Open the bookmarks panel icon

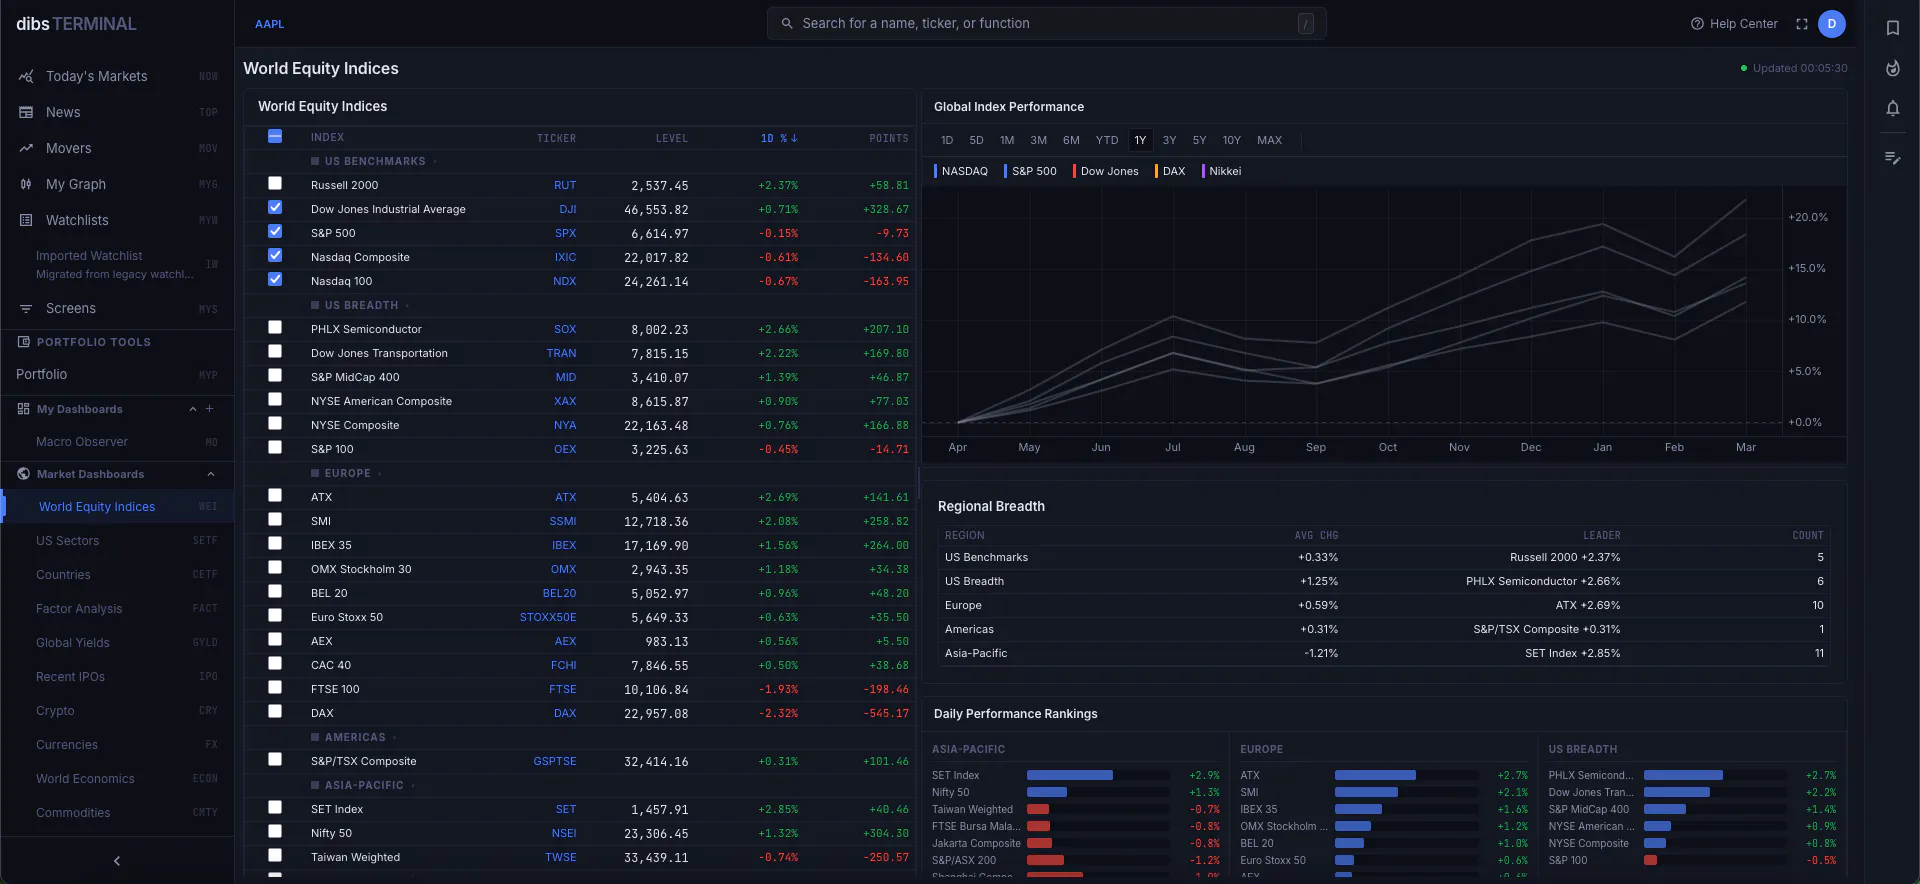coord(1893,28)
